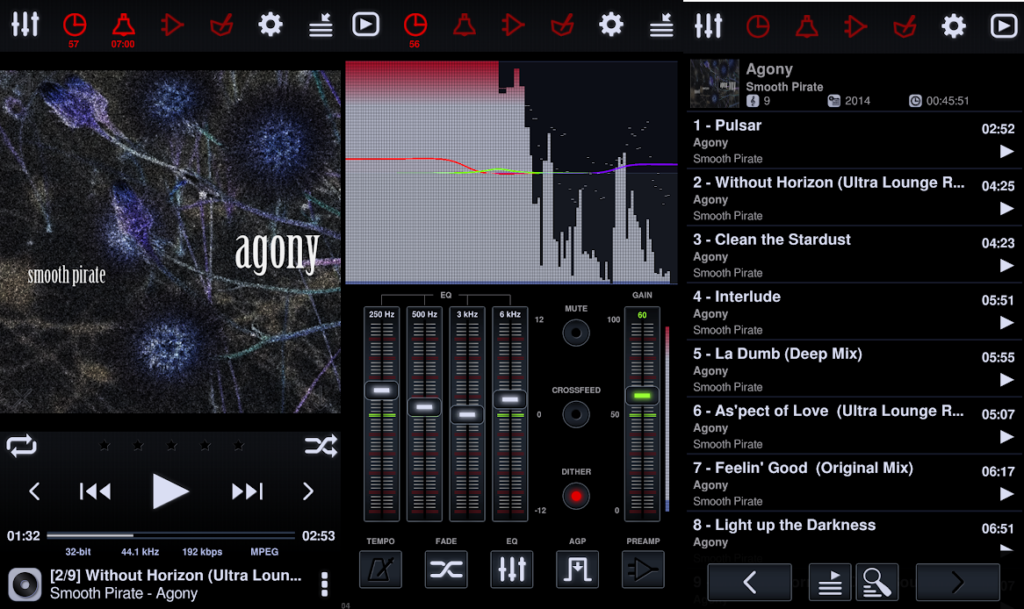The height and width of the screenshot is (609, 1024).
Task: Open the alarm clock set to 07:00
Action: click(x=122, y=26)
